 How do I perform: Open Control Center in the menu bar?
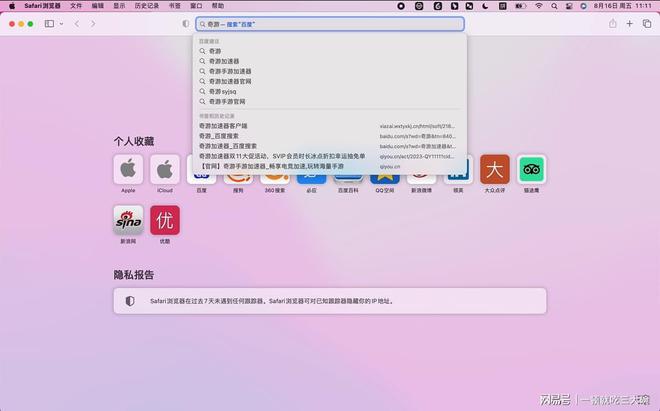point(569,6)
